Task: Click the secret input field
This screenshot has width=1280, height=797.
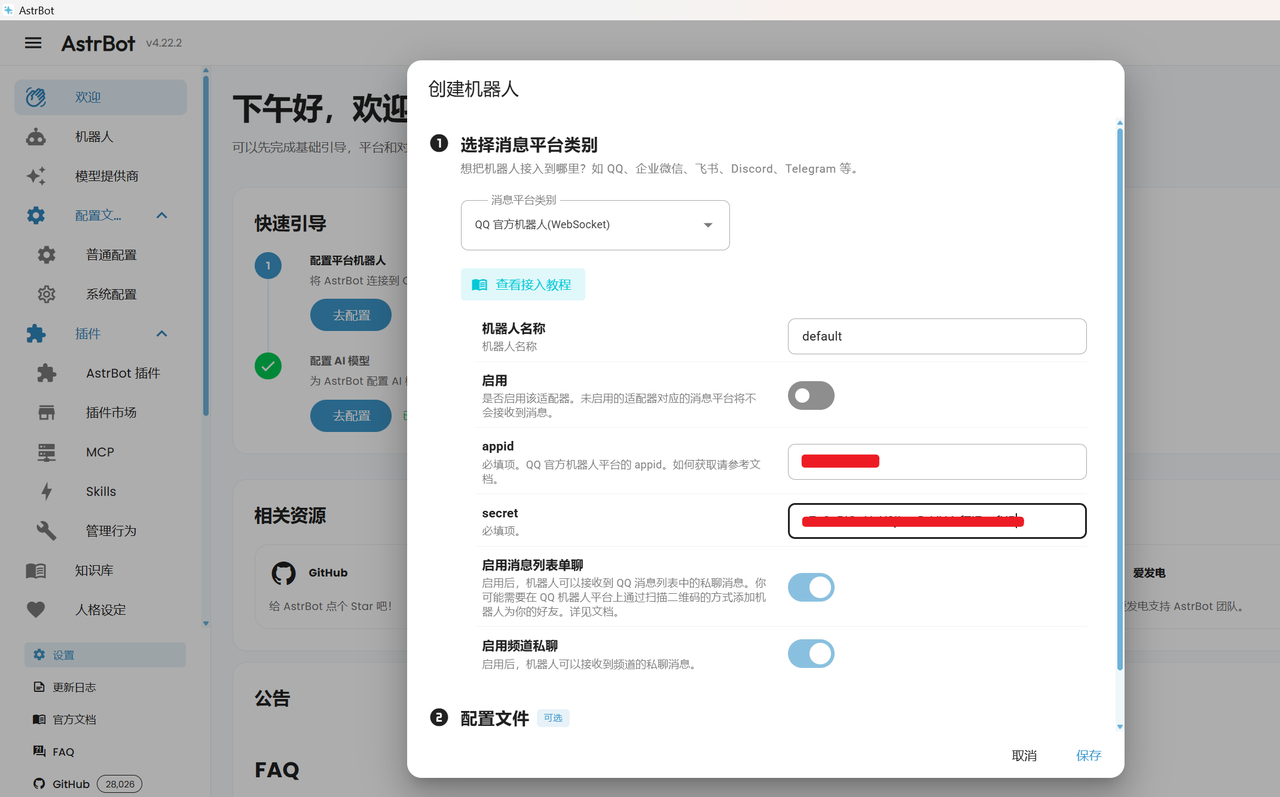Action: pos(937,521)
